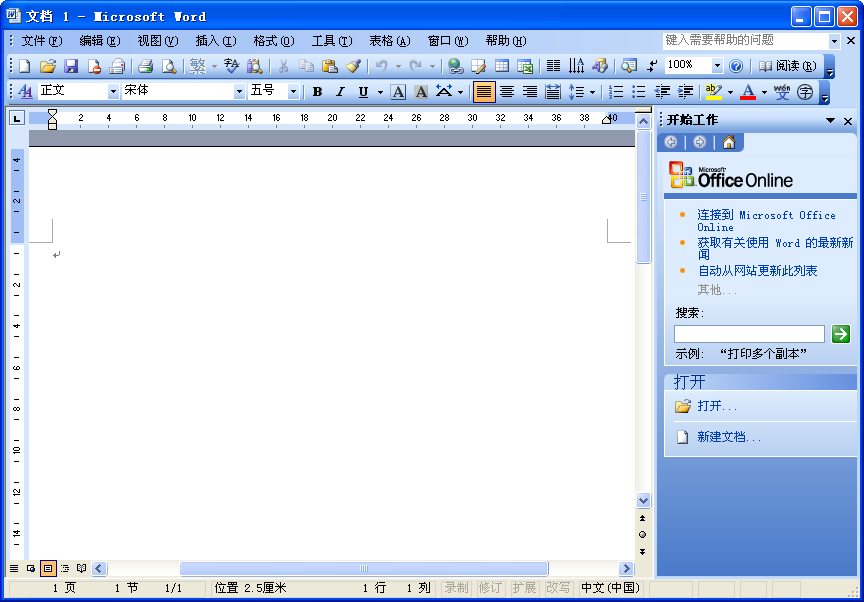864x602 pixels.
Task: Open the 表格(A) menu
Action: pyautogui.click(x=390, y=41)
